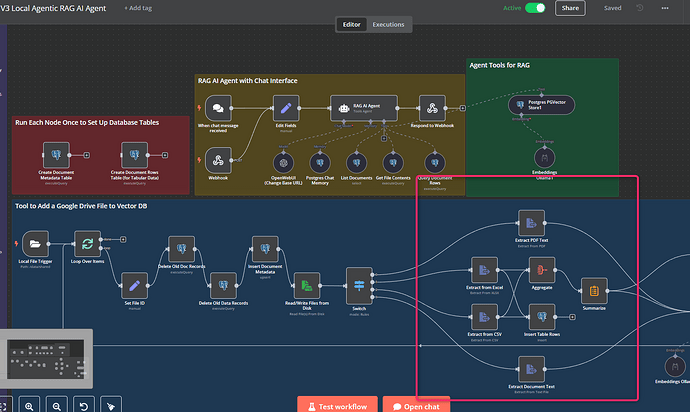Screen dimensions: 690x412
Task: Click the canvas minimap preview
Action: 46,359
